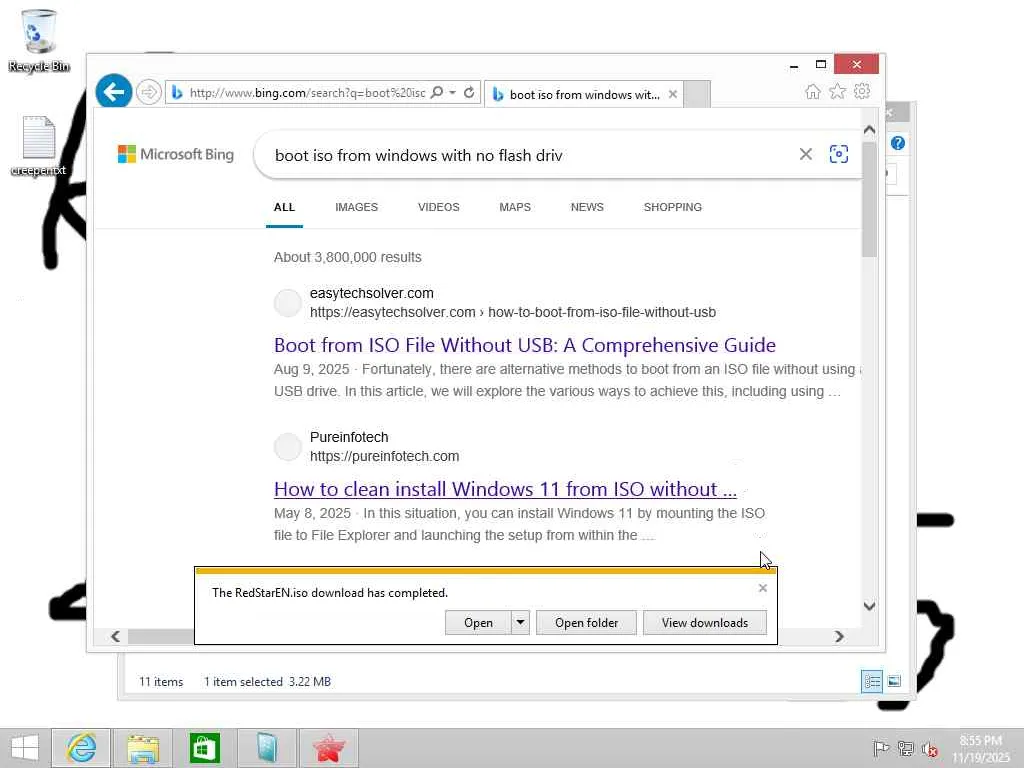Refresh the Bing page
This screenshot has width=1024, height=768.
(x=469, y=93)
